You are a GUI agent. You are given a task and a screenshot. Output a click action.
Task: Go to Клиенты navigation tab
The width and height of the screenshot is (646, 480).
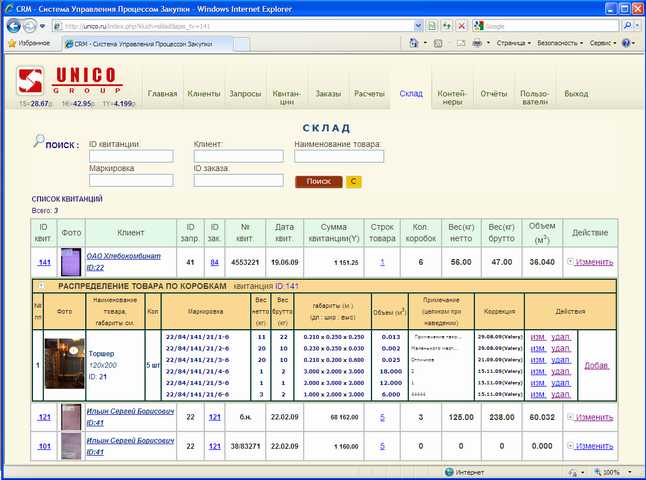click(204, 94)
